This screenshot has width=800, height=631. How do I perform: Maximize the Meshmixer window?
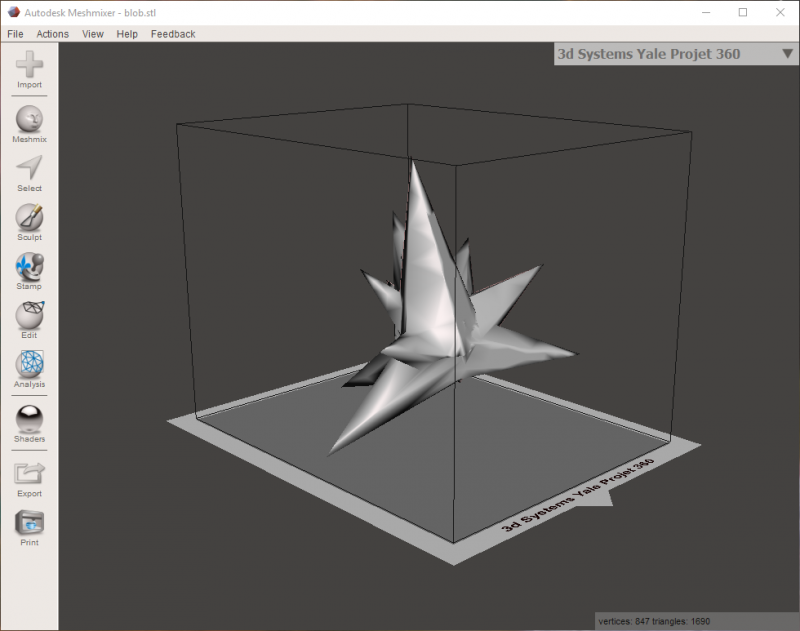coord(743,13)
